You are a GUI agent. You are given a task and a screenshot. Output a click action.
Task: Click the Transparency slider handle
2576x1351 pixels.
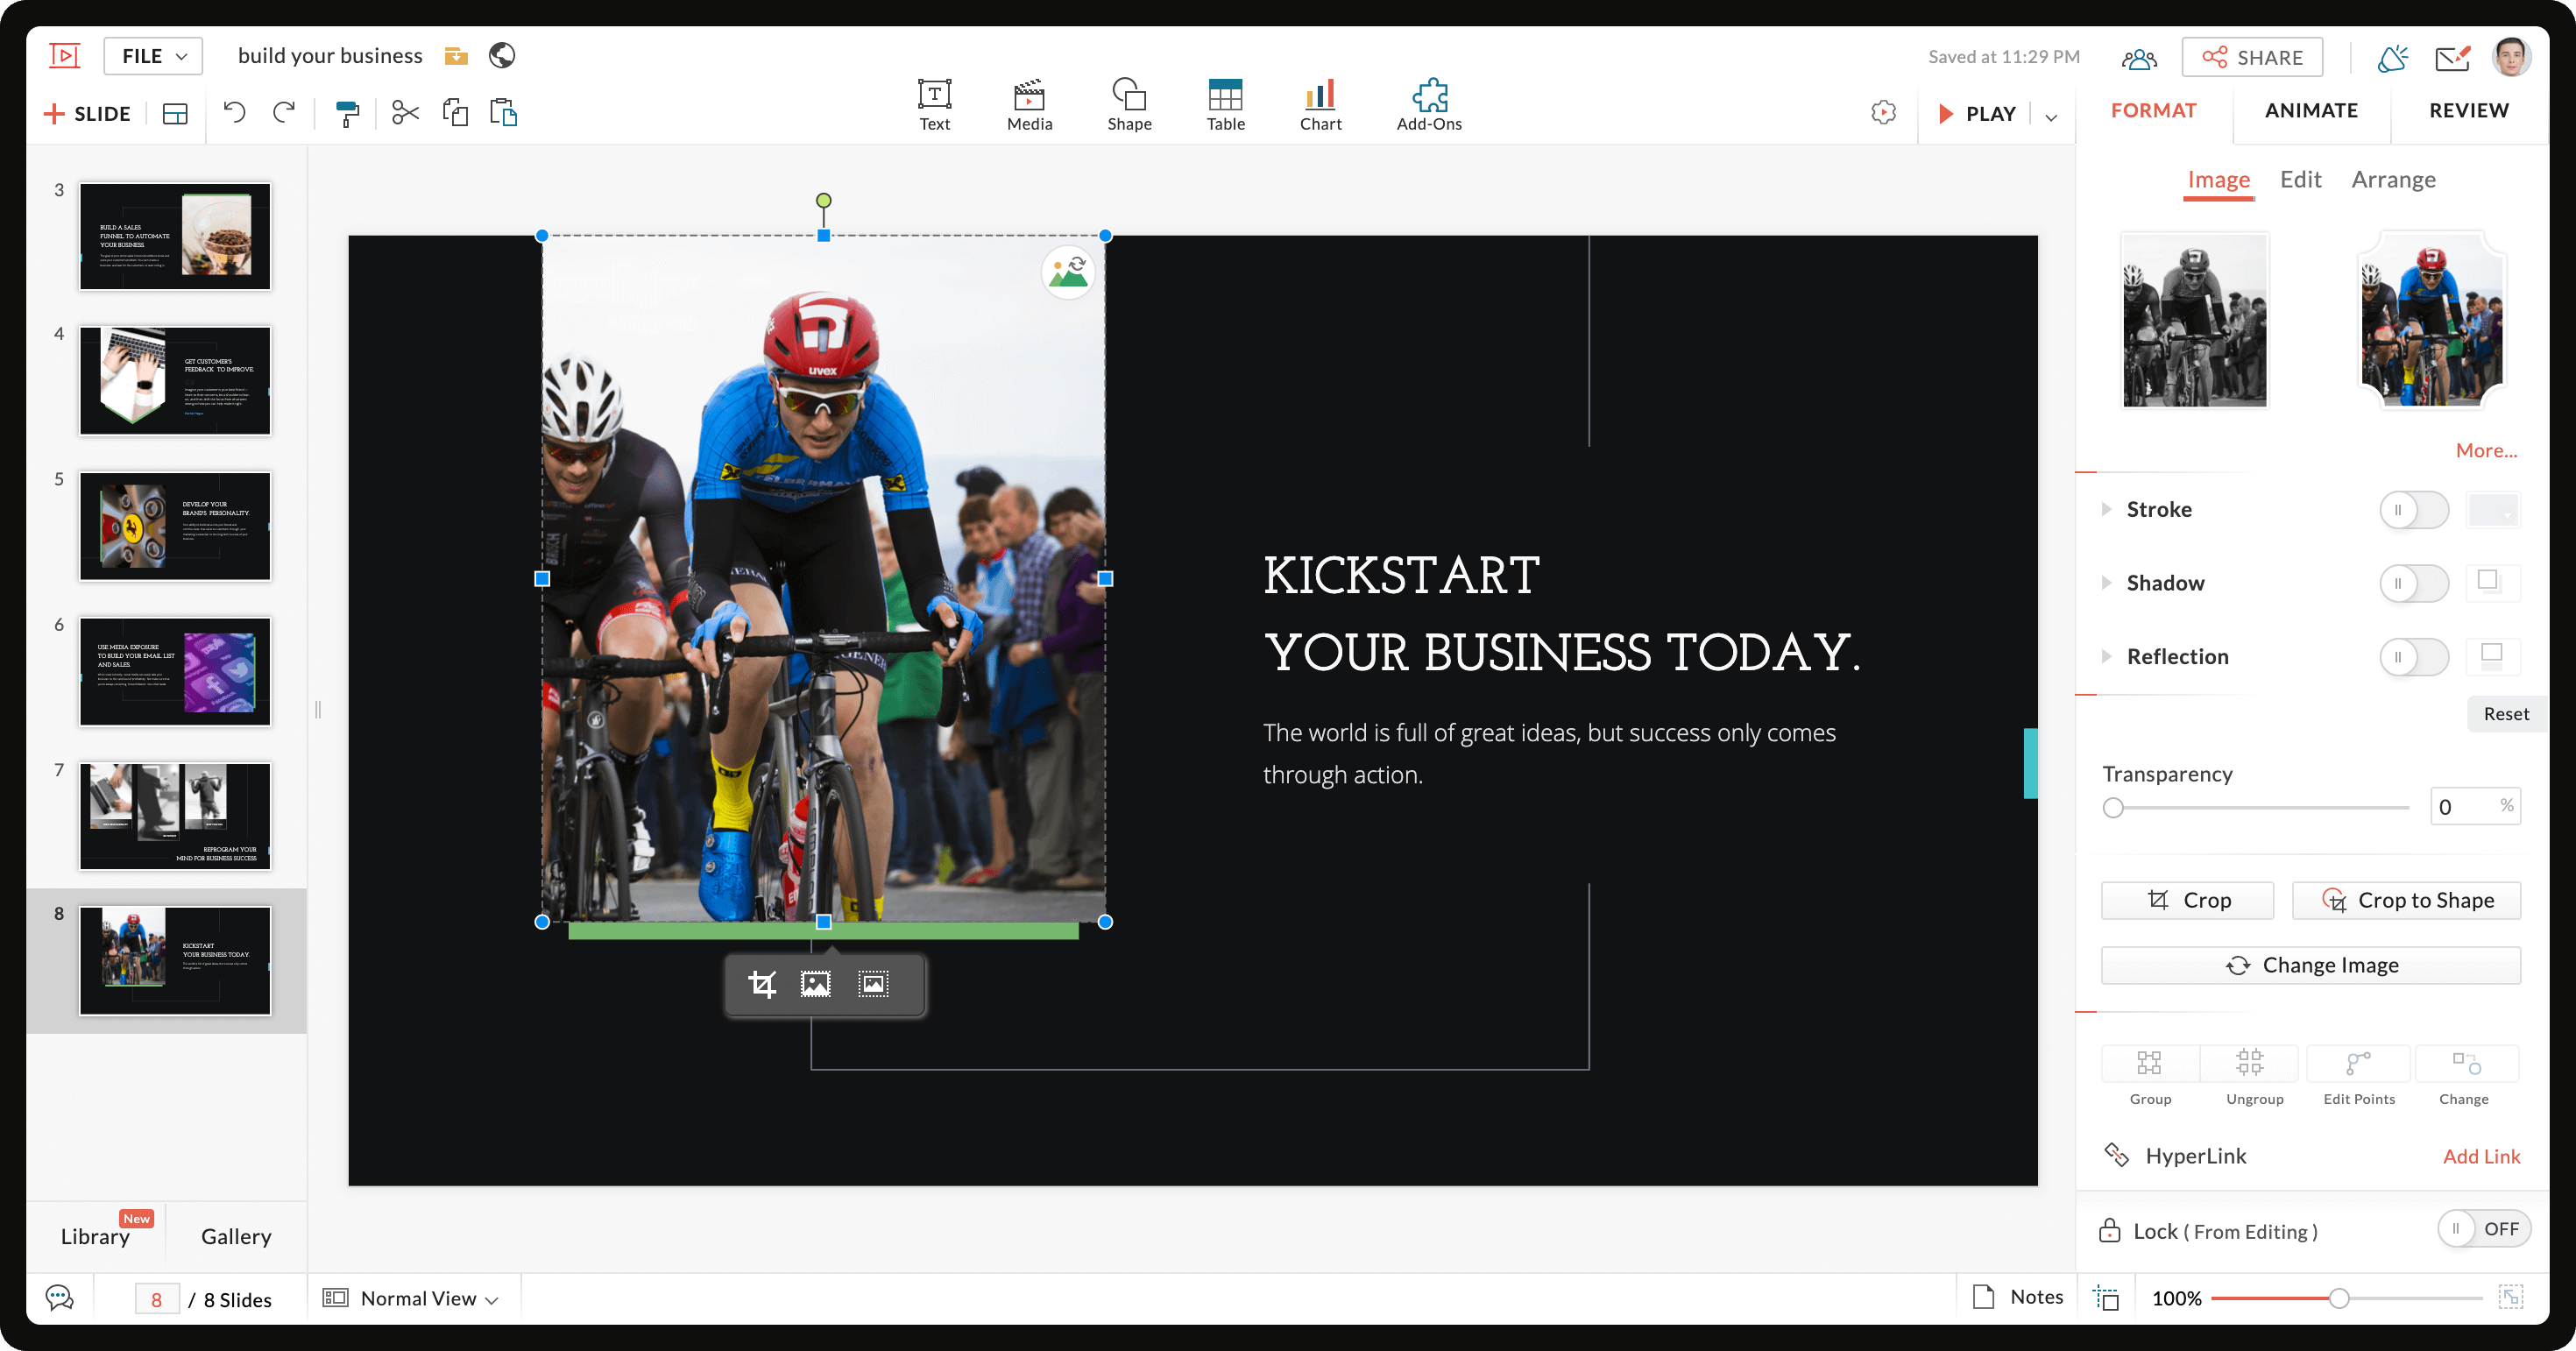coord(2112,807)
